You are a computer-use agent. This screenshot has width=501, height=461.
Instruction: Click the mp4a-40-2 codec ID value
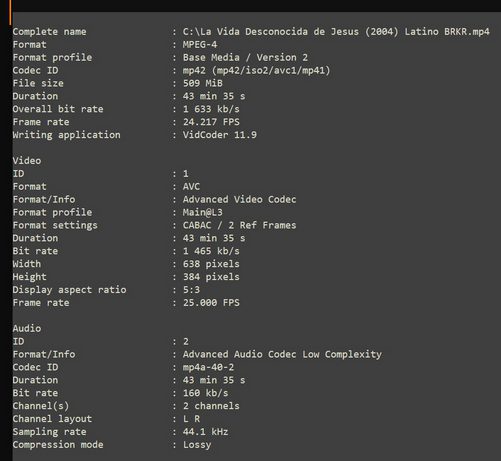pos(208,367)
